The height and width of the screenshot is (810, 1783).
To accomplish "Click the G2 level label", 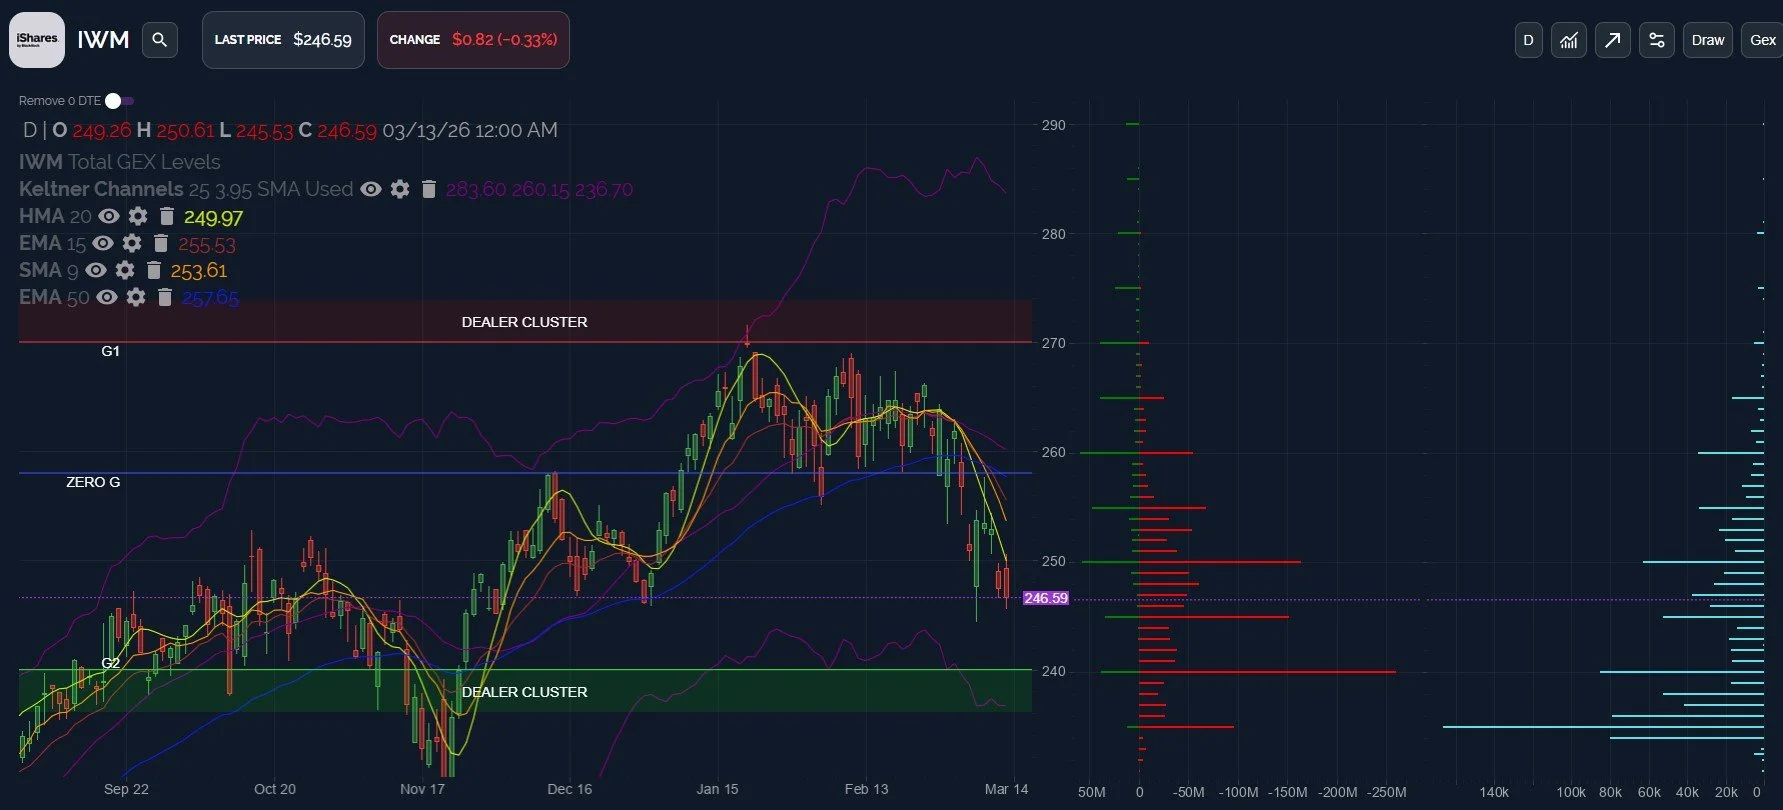I will (110, 663).
